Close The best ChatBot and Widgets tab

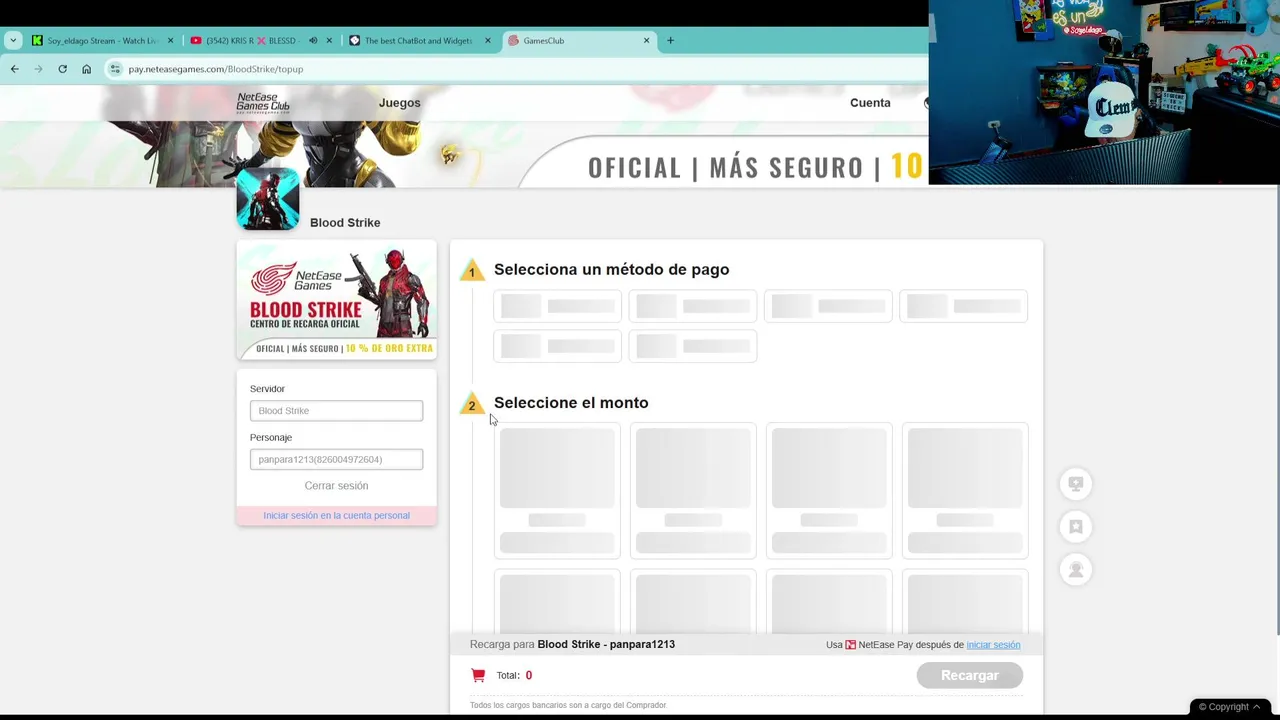click(x=488, y=41)
